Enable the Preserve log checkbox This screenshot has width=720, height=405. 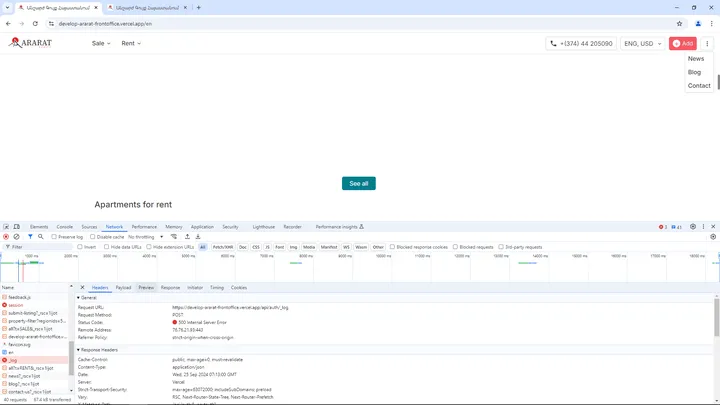(53, 237)
